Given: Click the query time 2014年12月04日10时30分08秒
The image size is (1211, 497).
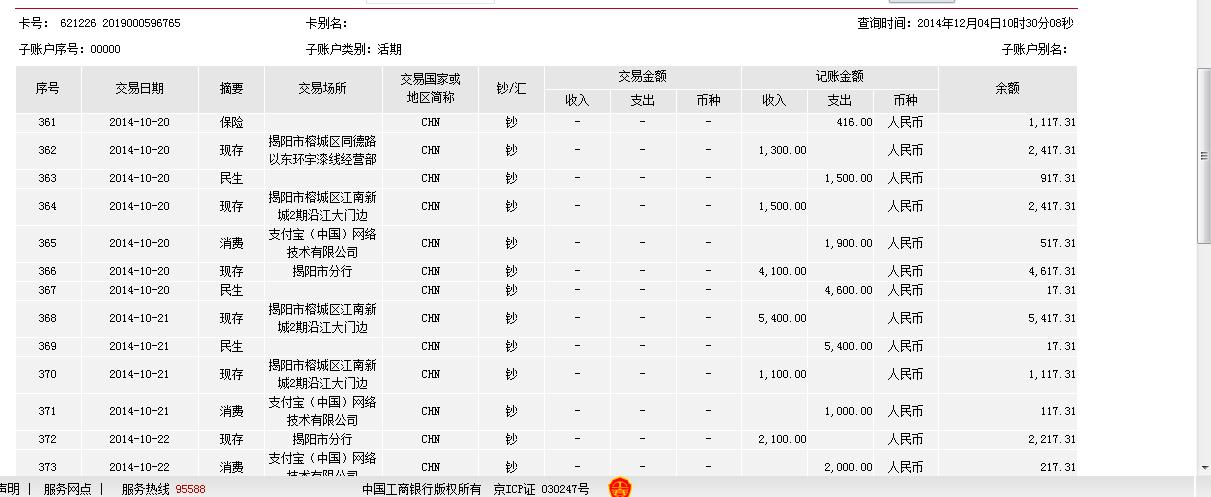Looking at the screenshot, I should click(995, 23).
